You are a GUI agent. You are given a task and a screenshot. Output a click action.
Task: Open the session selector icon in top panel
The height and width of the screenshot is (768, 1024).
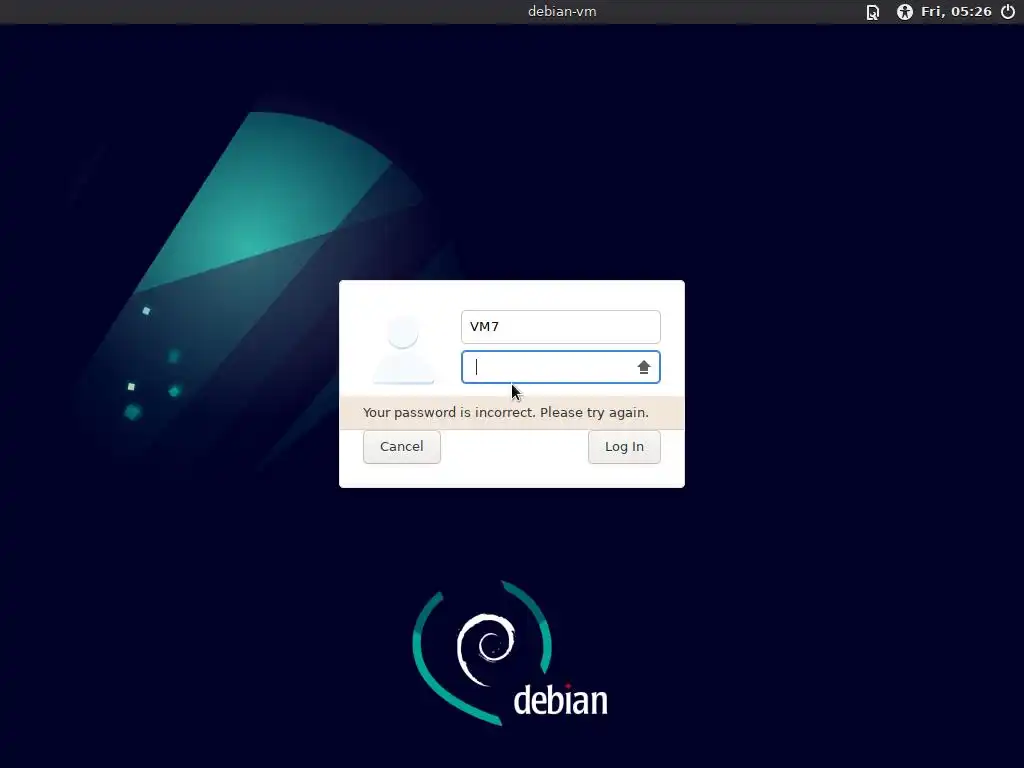coord(872,12)
